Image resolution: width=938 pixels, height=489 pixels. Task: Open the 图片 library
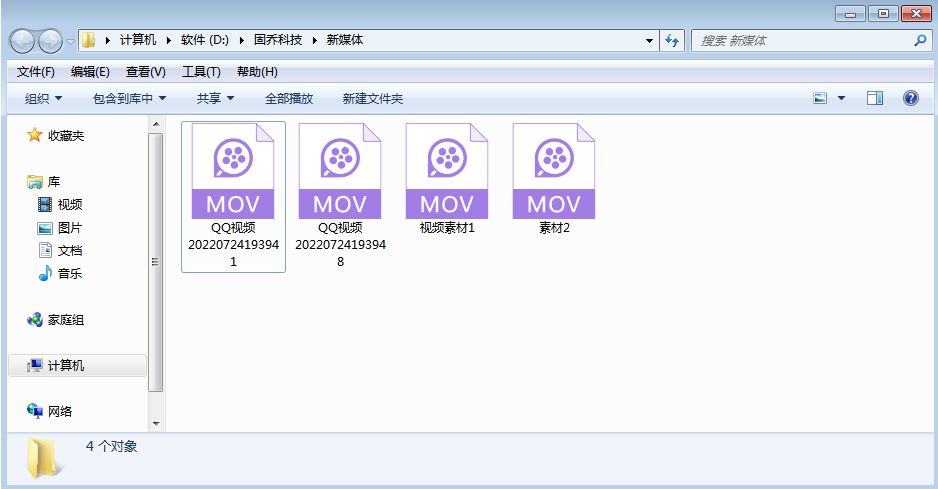[60, 227]
